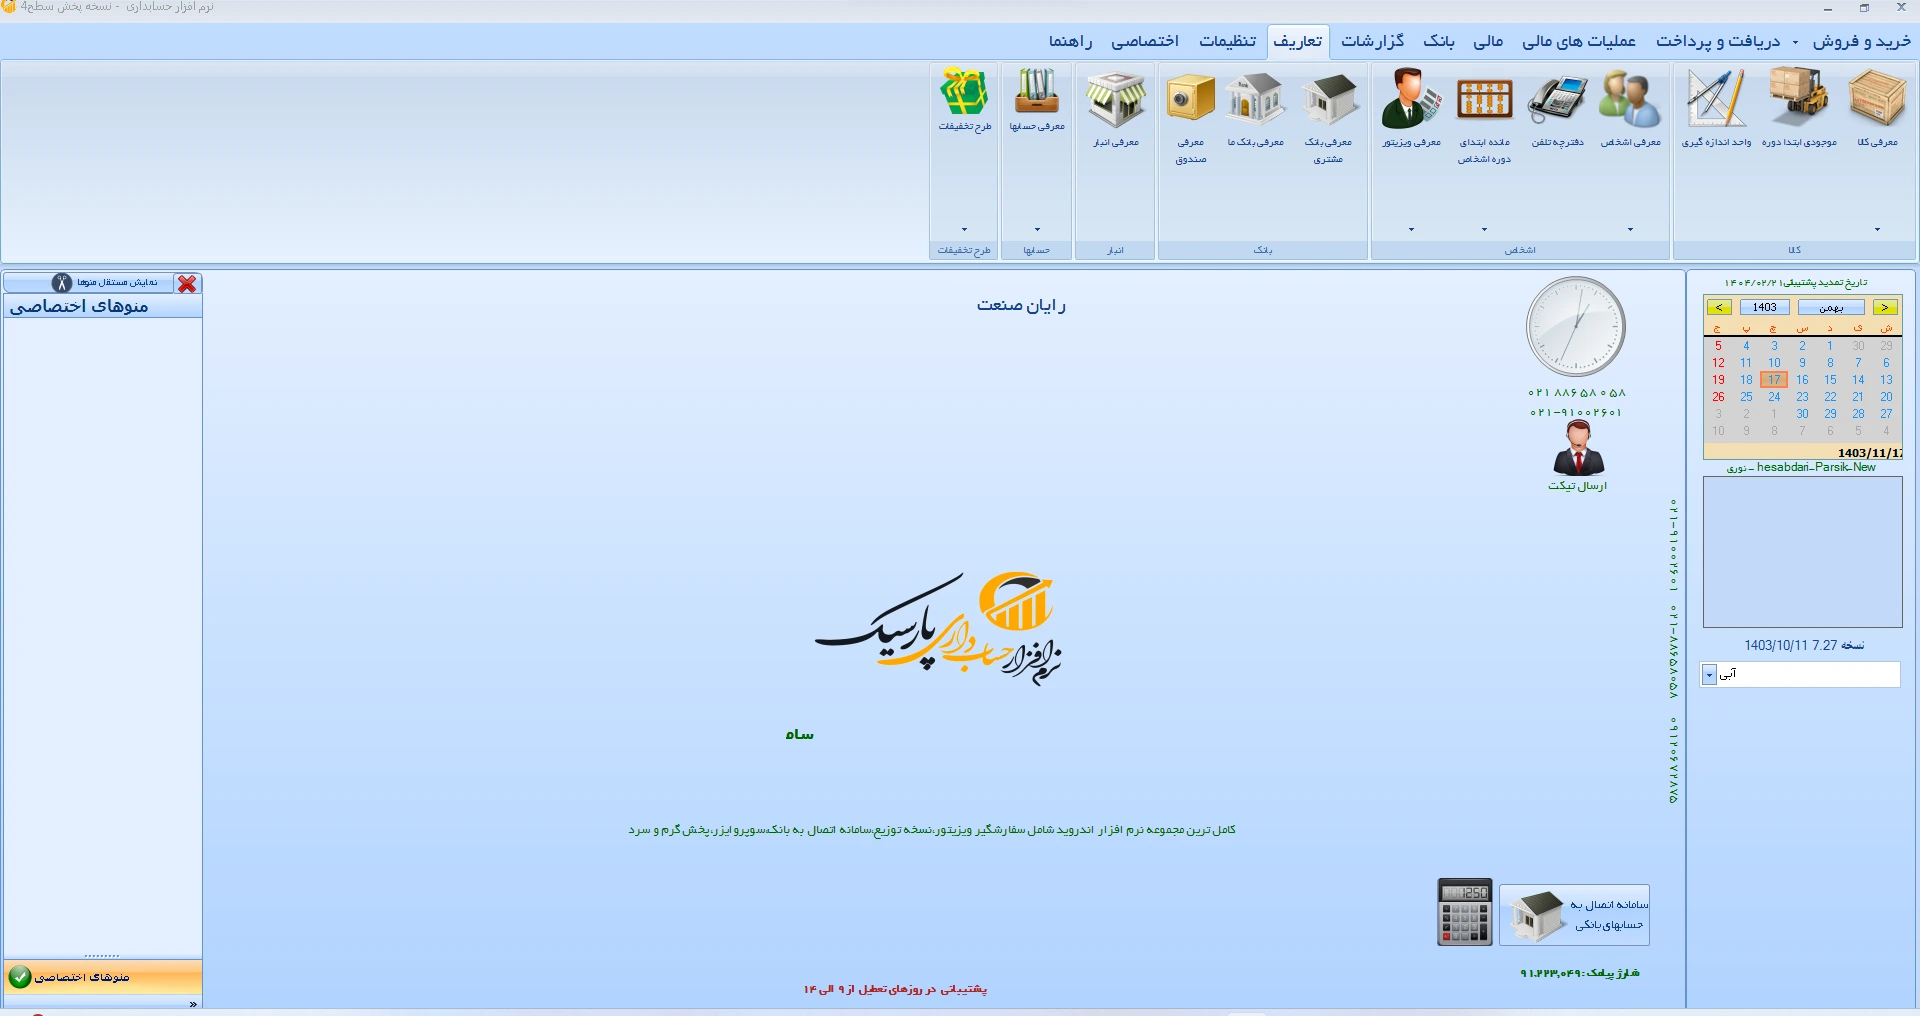Open the دریافت و پرداخت menu

(1718, 41)
